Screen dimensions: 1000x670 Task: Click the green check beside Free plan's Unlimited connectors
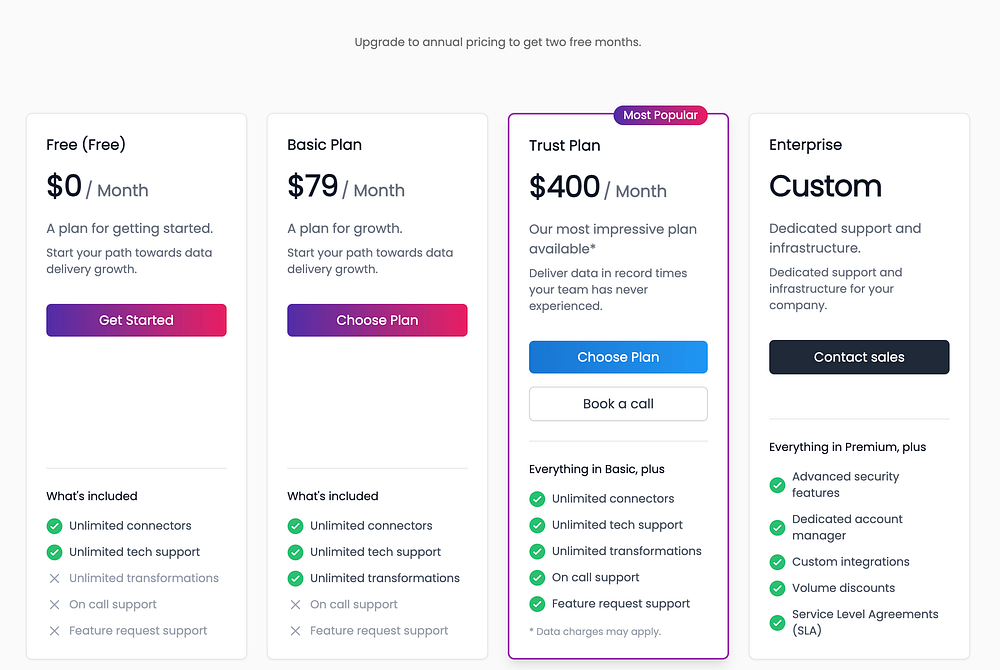click(54, 526)
